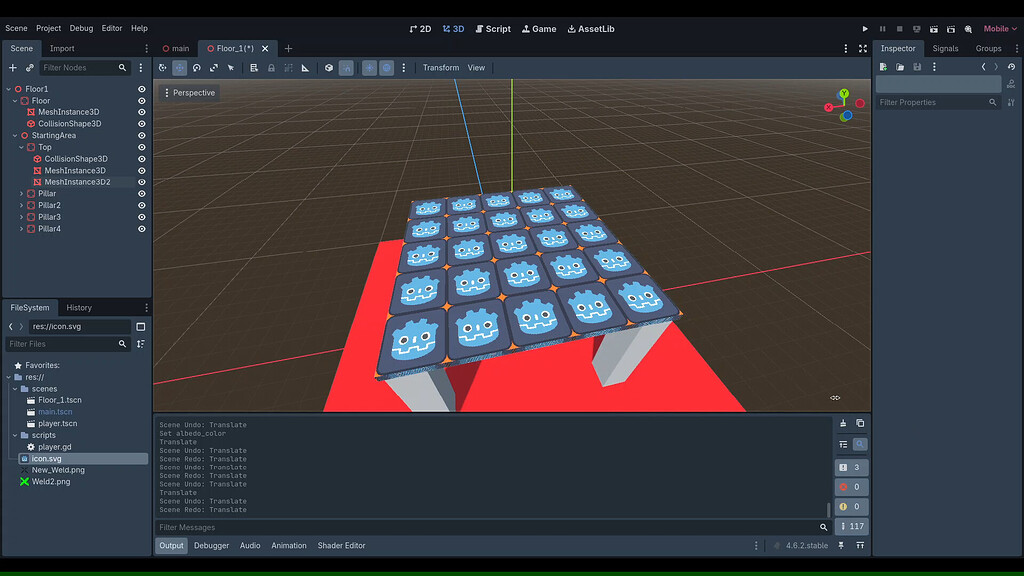
Task: Collapse the StartingArea node tree
Action: [15, 136]
